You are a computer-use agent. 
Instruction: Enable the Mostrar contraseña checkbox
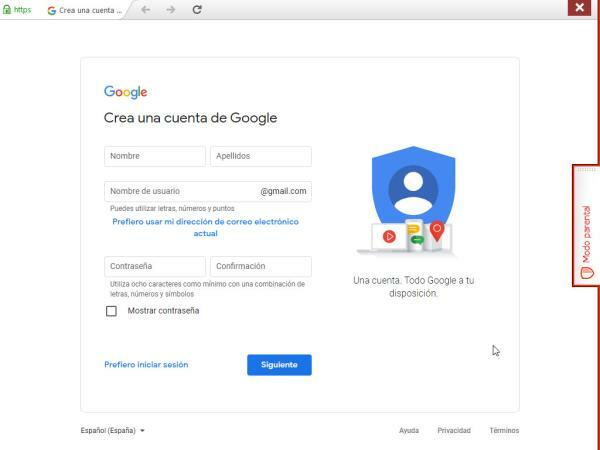pyautogui.click(x=111, y=311)
